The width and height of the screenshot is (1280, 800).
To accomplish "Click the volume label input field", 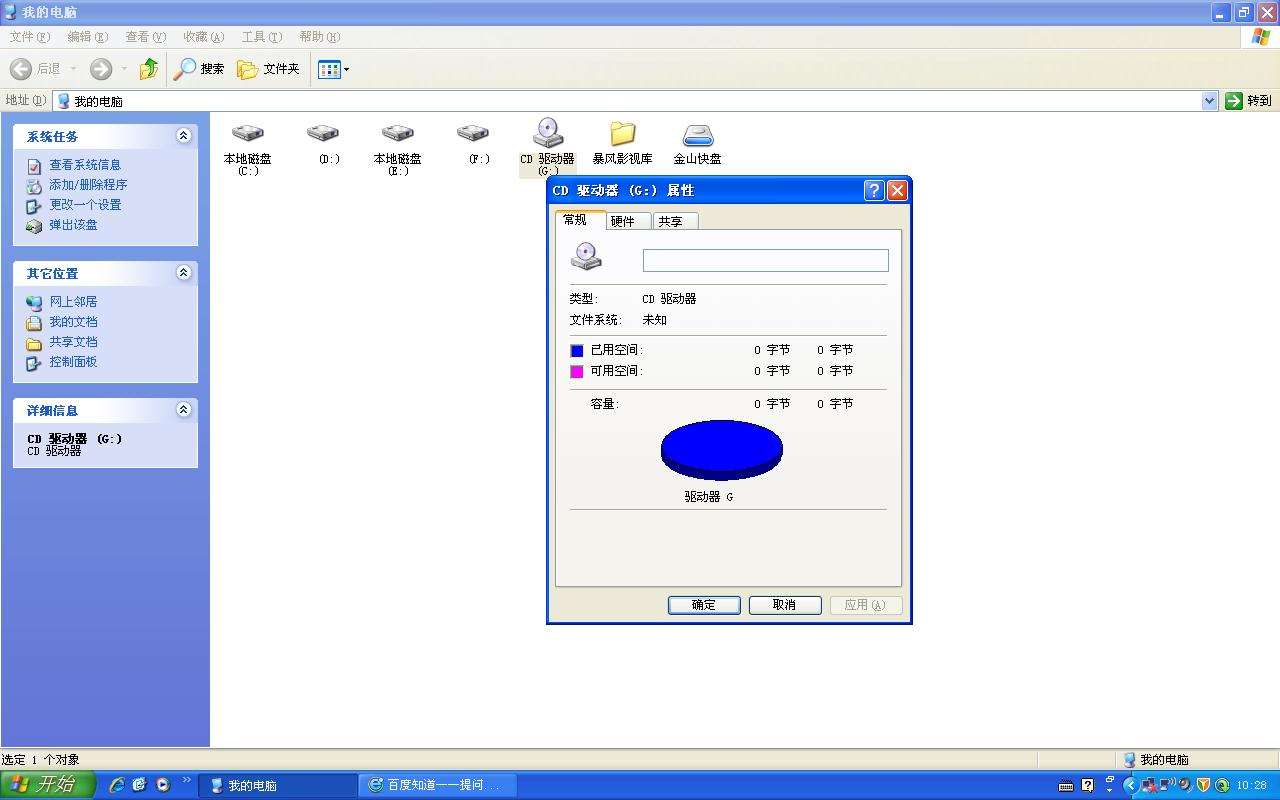I will coord(765,260).
